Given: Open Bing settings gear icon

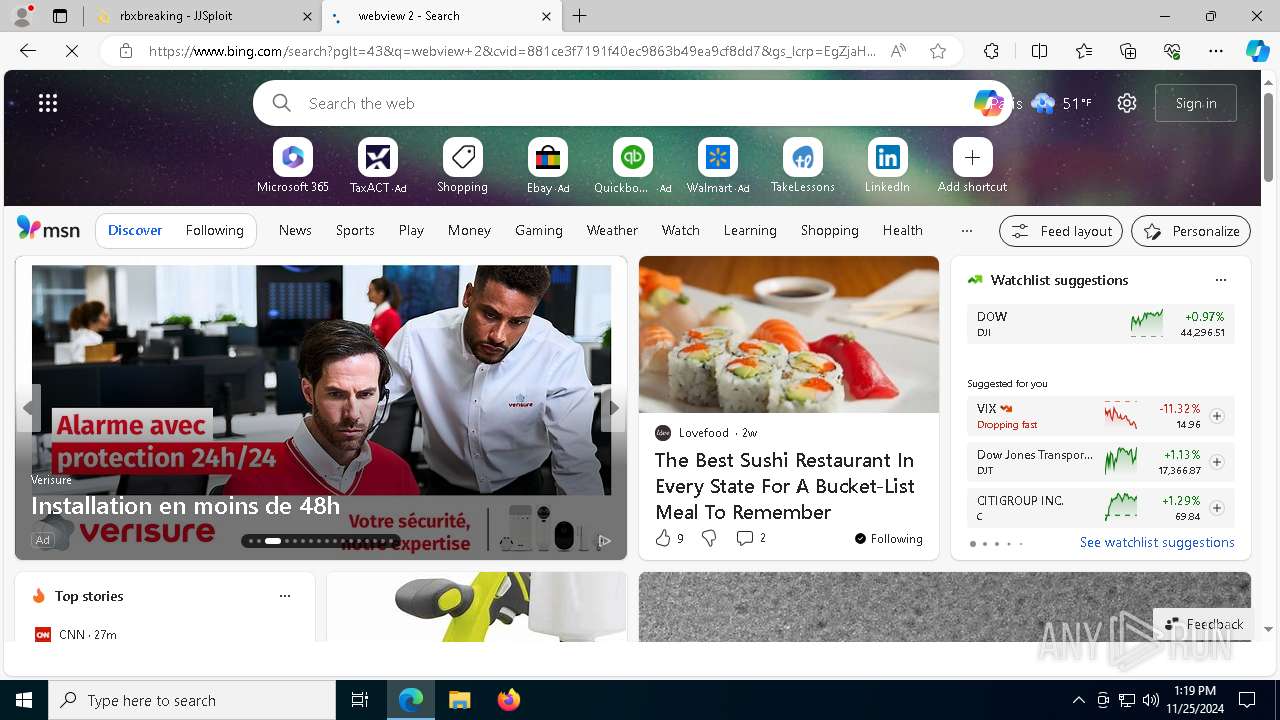Looking at the screenshot, I should [1127, 103].
